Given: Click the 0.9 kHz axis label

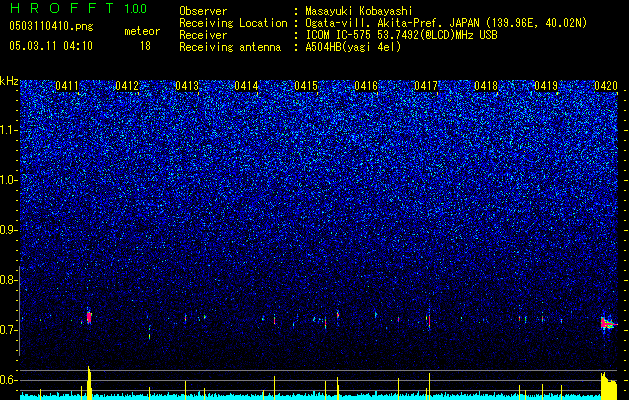Looking at the screenshot, I should (8, 230).
